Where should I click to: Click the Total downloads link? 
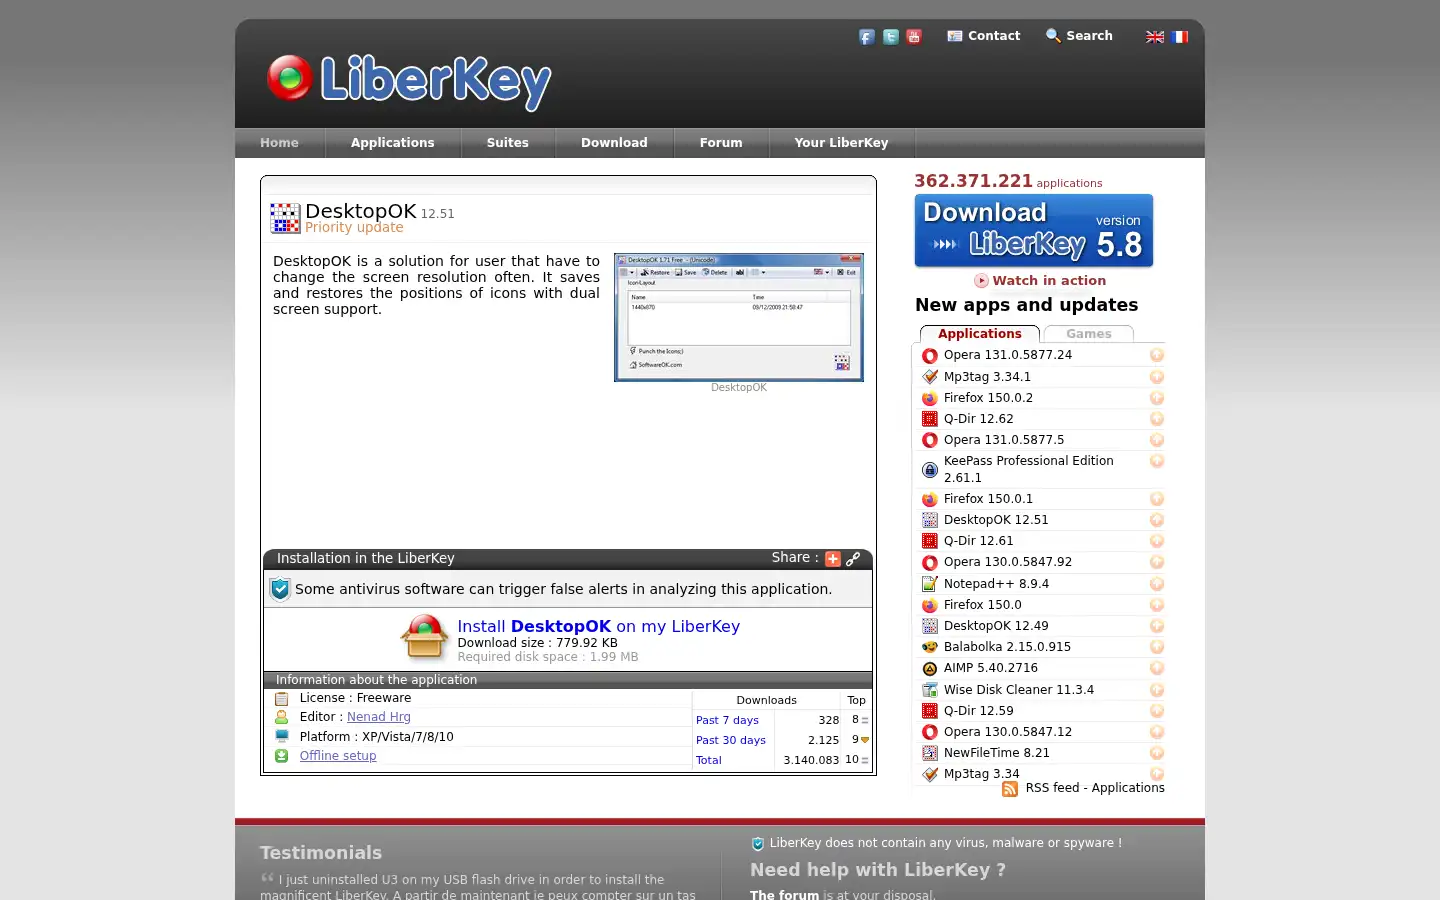tap(709, 760)
